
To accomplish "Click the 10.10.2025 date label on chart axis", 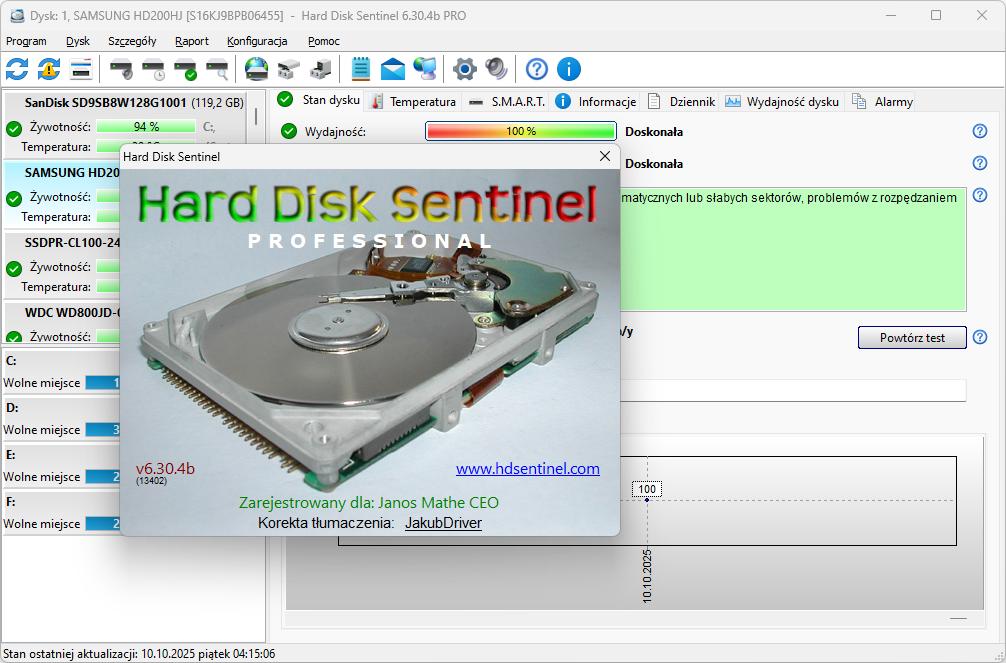I will coord(647,576).
